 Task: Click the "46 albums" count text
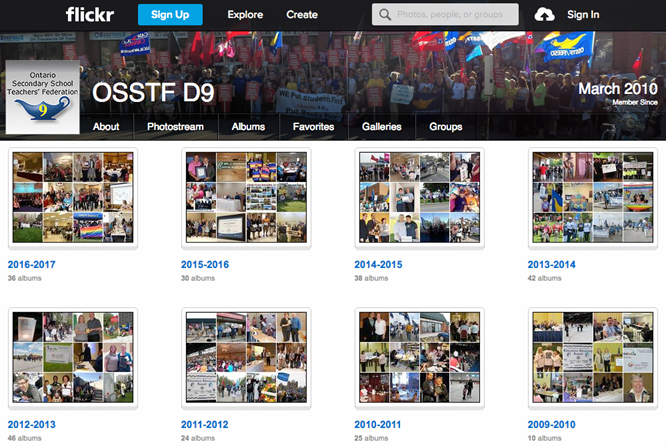[25, 438]
